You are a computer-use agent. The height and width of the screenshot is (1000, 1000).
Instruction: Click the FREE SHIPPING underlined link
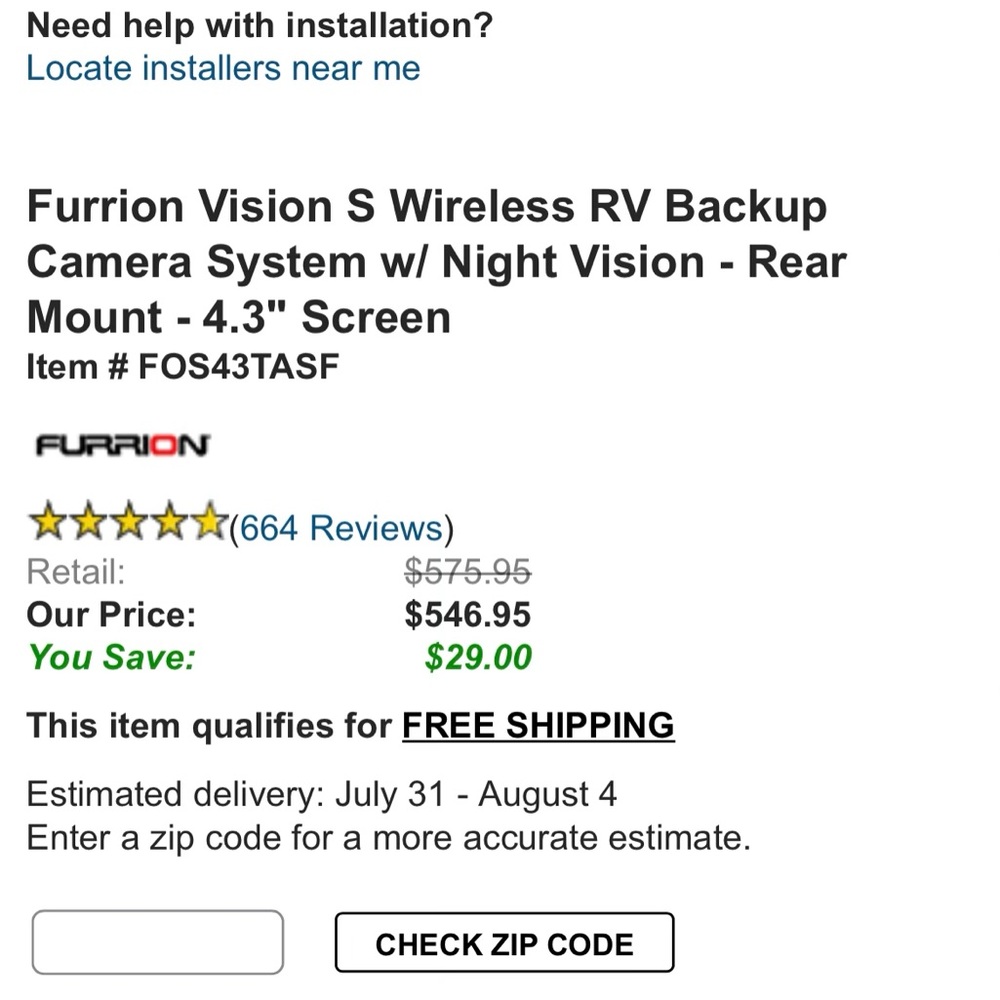click(x=537, y=725)
